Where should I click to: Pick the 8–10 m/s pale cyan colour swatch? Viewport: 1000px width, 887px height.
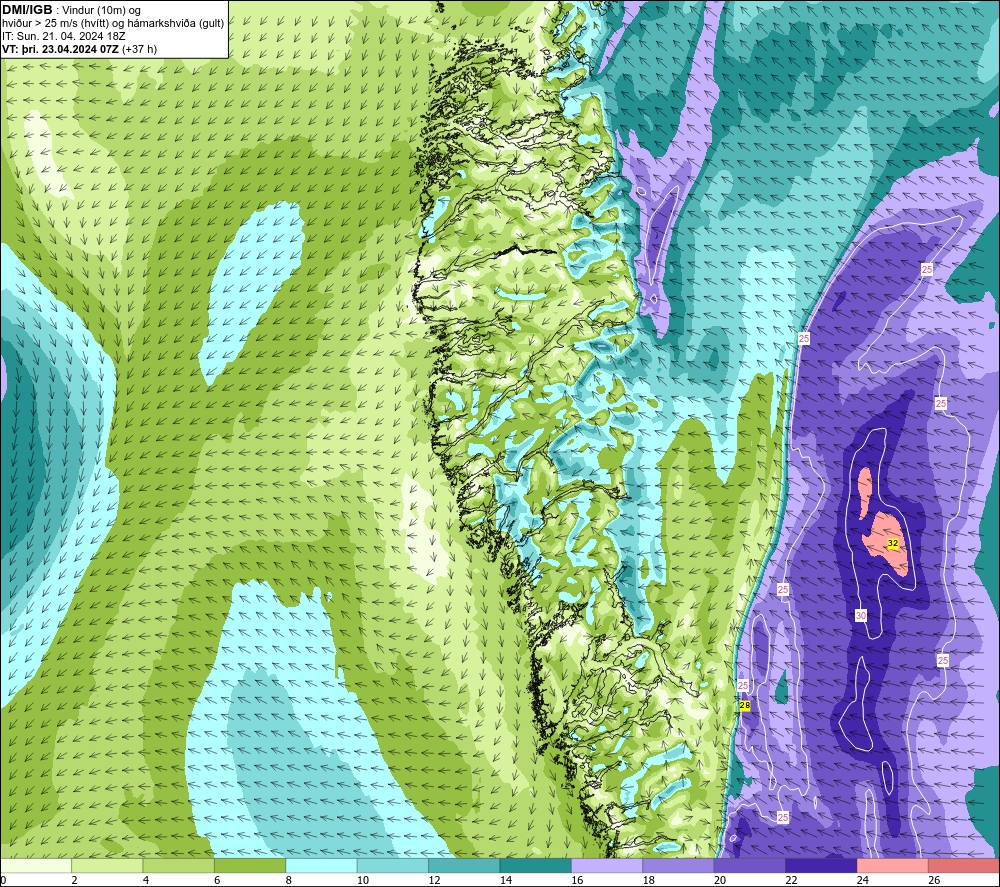pyautogui.click(x=321, y=865)
